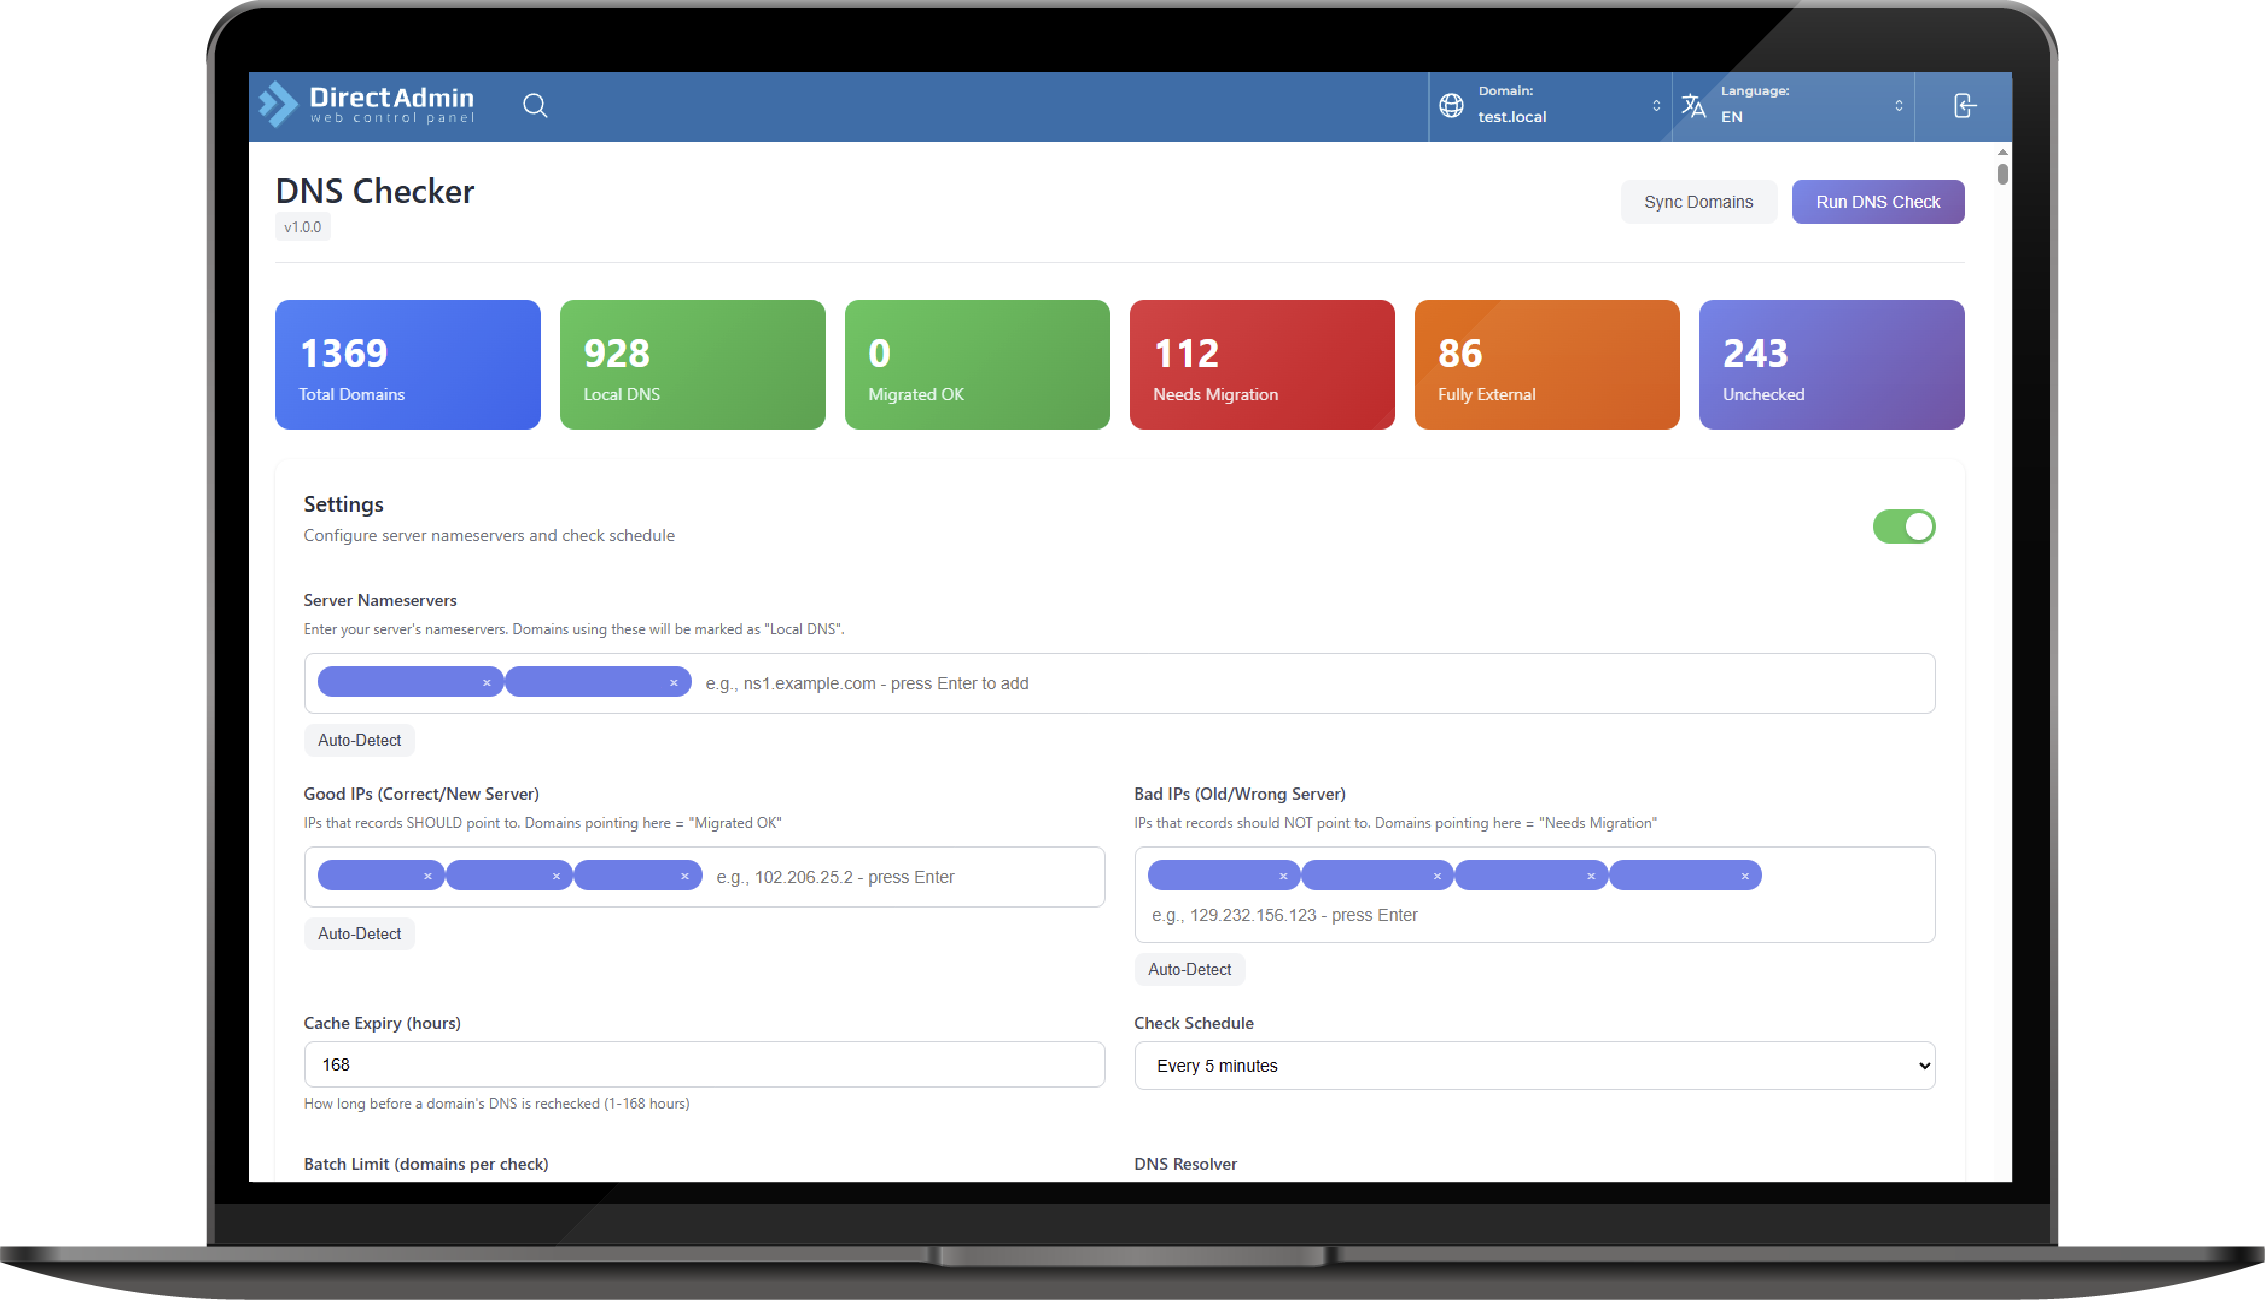This screenshot has width=2265, height=1300.
Task: Click the globe domain icon
Action: 1451,105
